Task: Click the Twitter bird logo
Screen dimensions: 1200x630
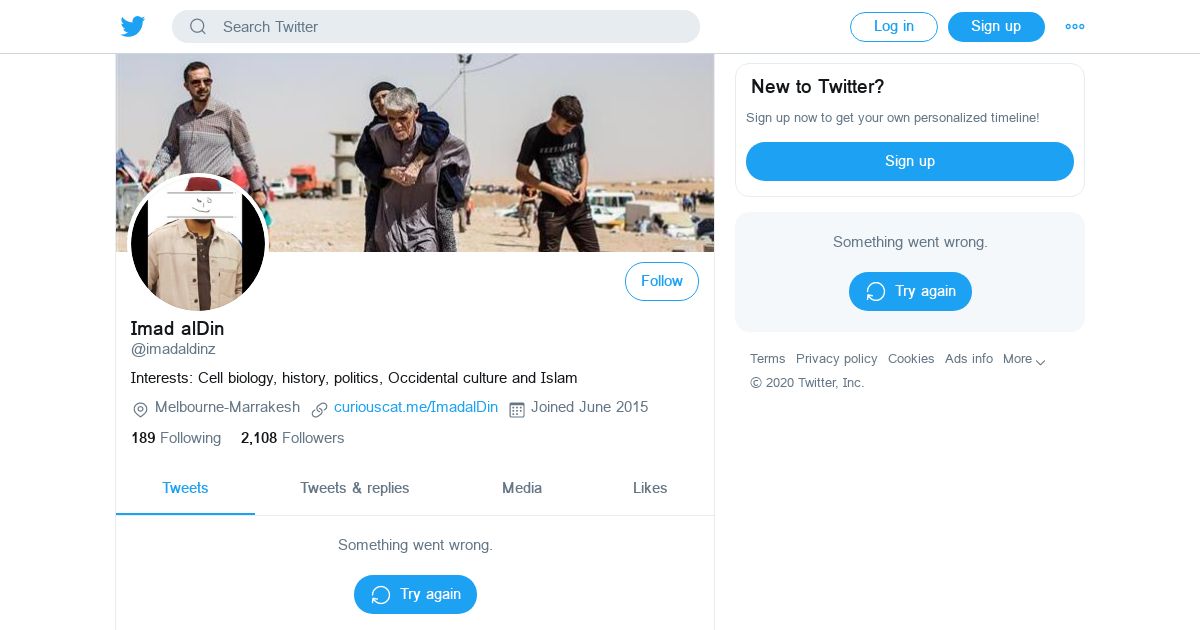Action: click(x=133, y=27)
